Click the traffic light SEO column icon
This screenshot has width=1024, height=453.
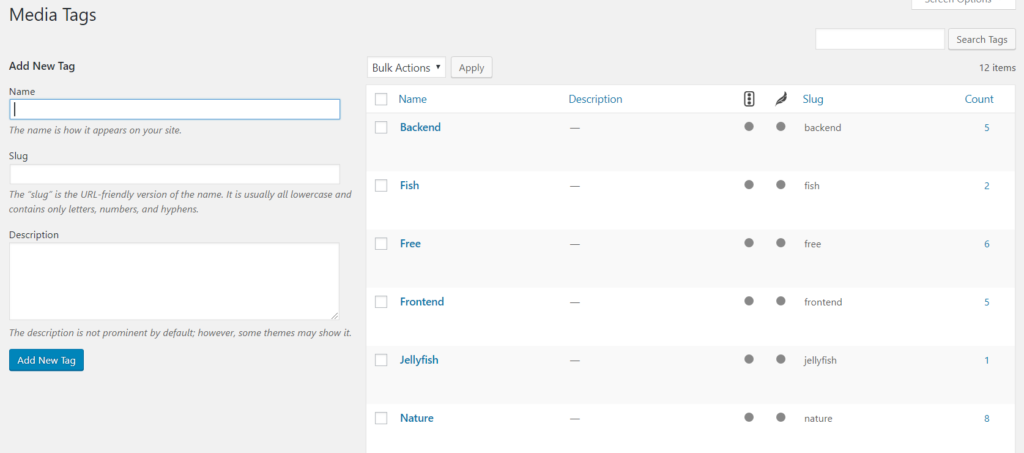(x=749, y=99)
